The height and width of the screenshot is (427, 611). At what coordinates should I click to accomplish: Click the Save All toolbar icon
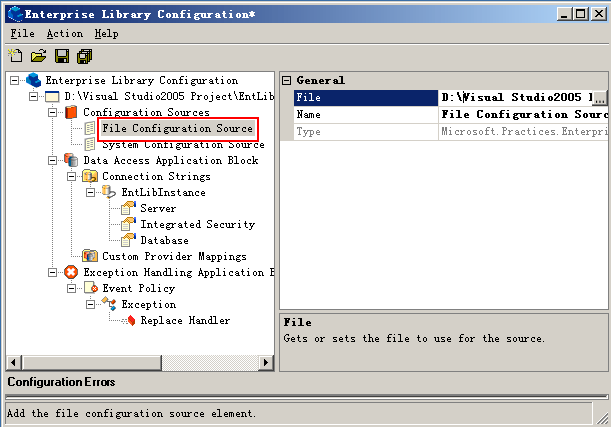(x=84, y=55)
